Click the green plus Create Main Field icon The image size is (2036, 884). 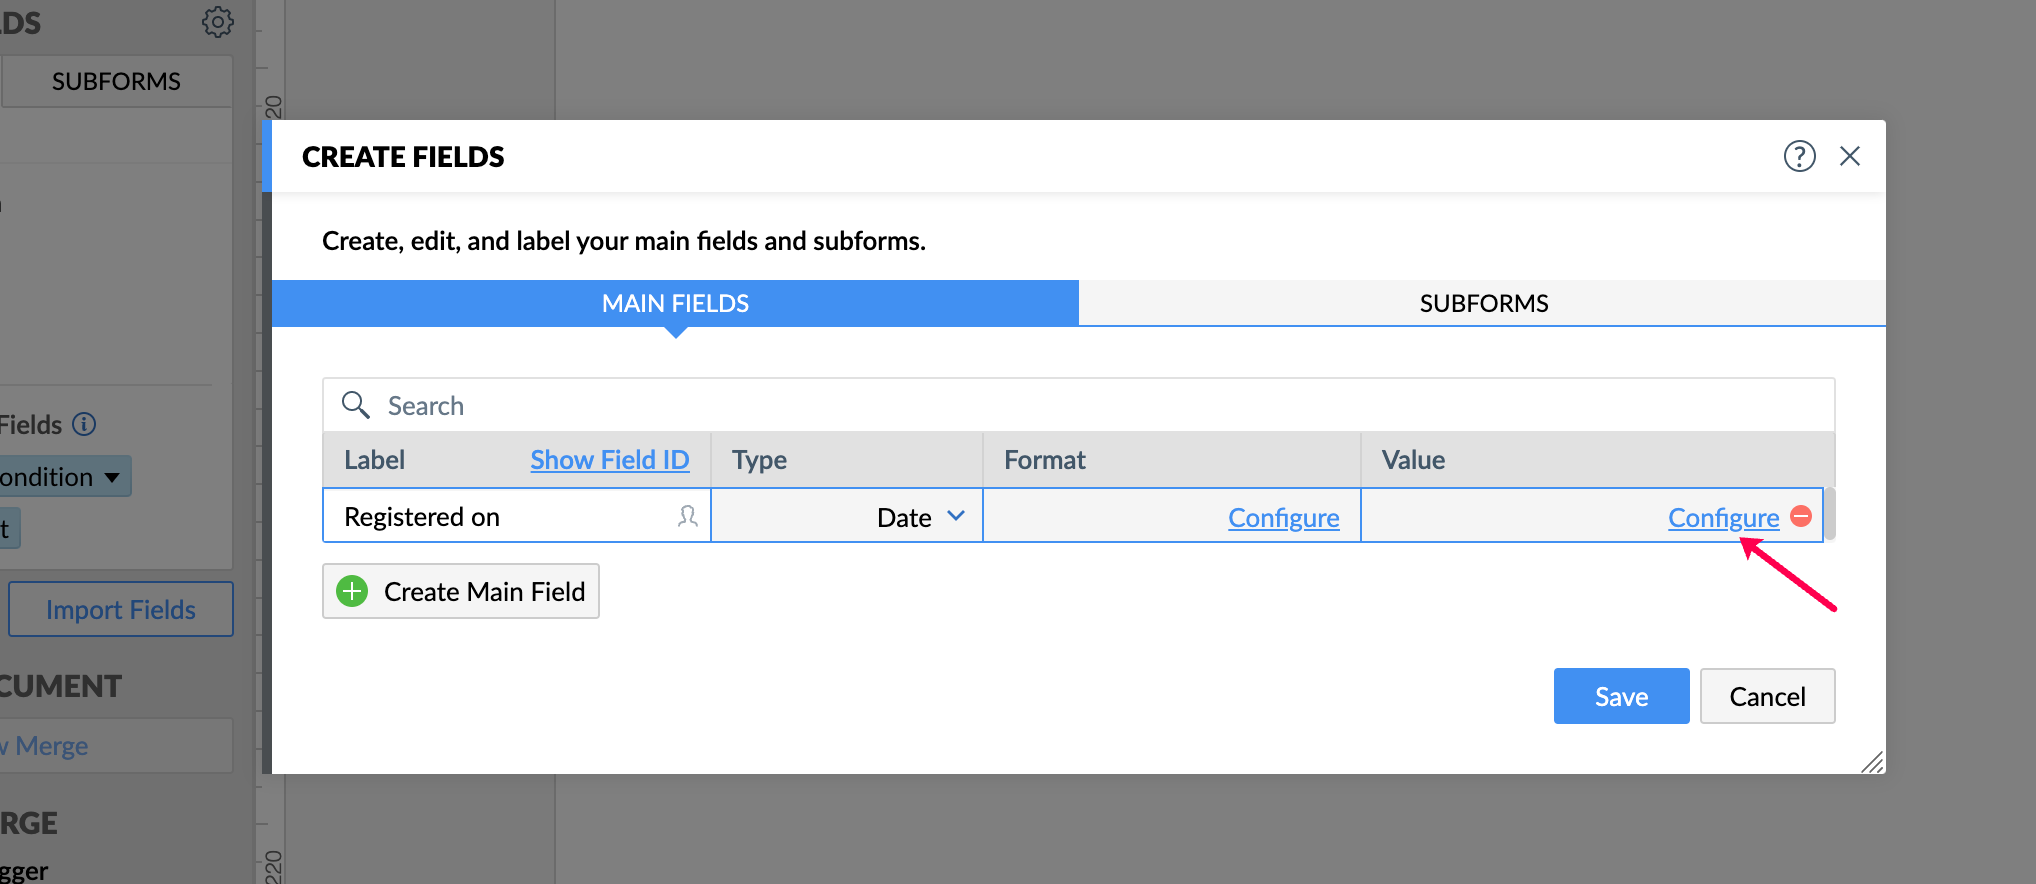click(x=352, y=591)
